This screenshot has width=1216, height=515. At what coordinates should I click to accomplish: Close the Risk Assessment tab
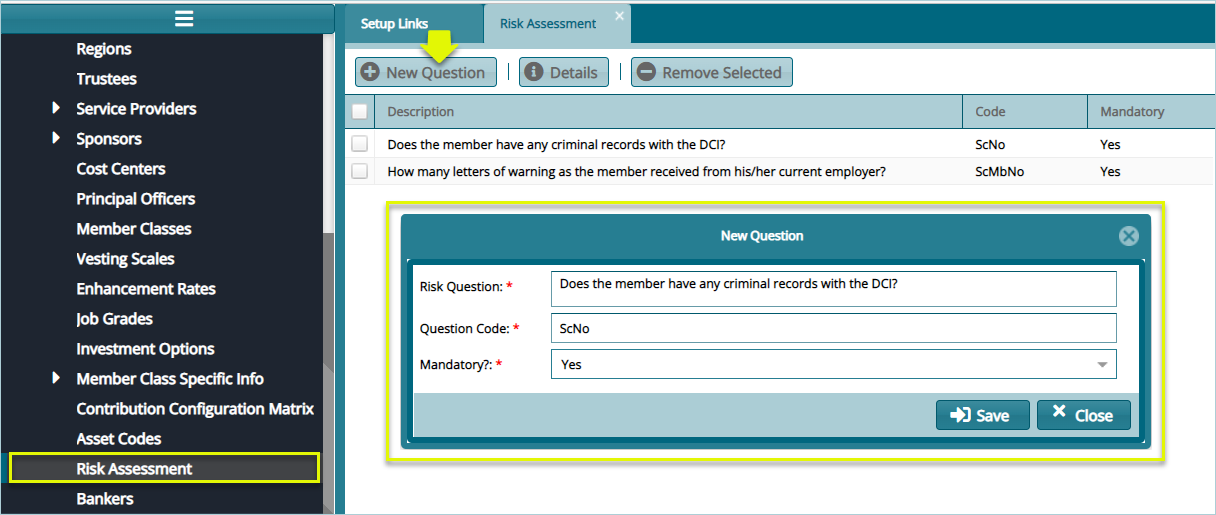click(x=619, y=16)
